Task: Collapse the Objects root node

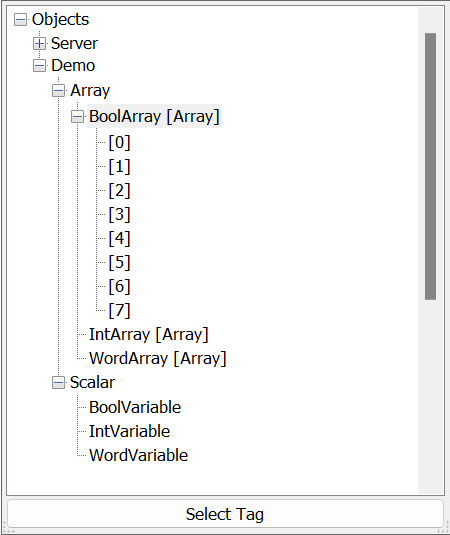Action: click(x=20, y=19)
